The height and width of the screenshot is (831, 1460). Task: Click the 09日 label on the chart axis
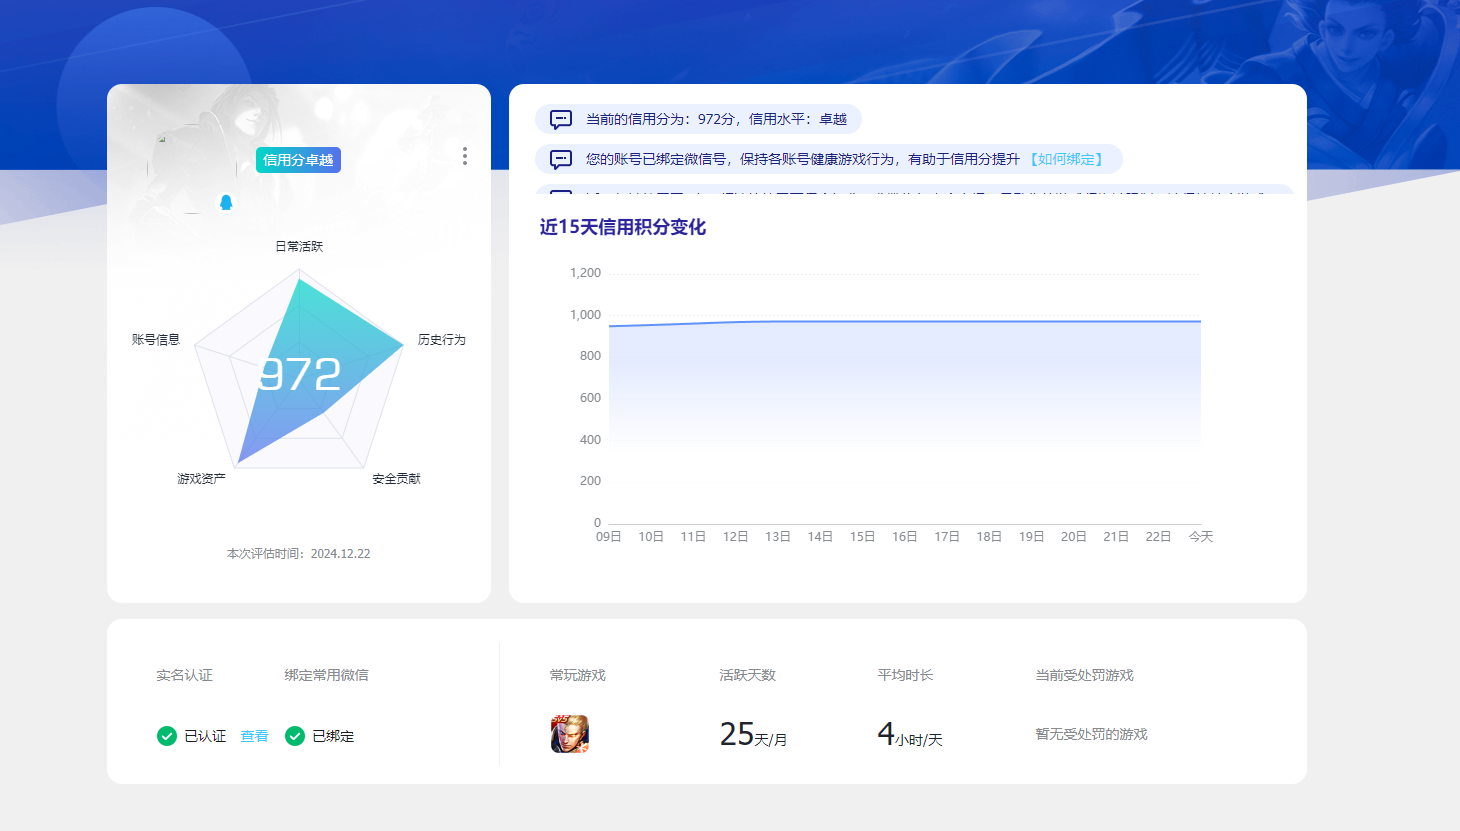[609, 537]
